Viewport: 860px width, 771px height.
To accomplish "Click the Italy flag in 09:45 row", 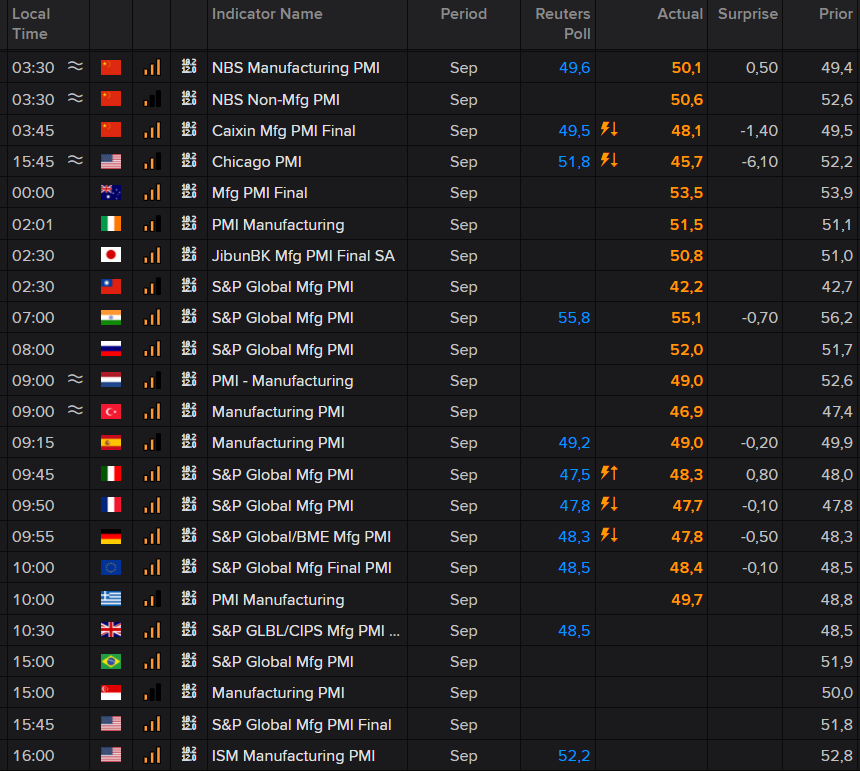I will pos(111,474).
